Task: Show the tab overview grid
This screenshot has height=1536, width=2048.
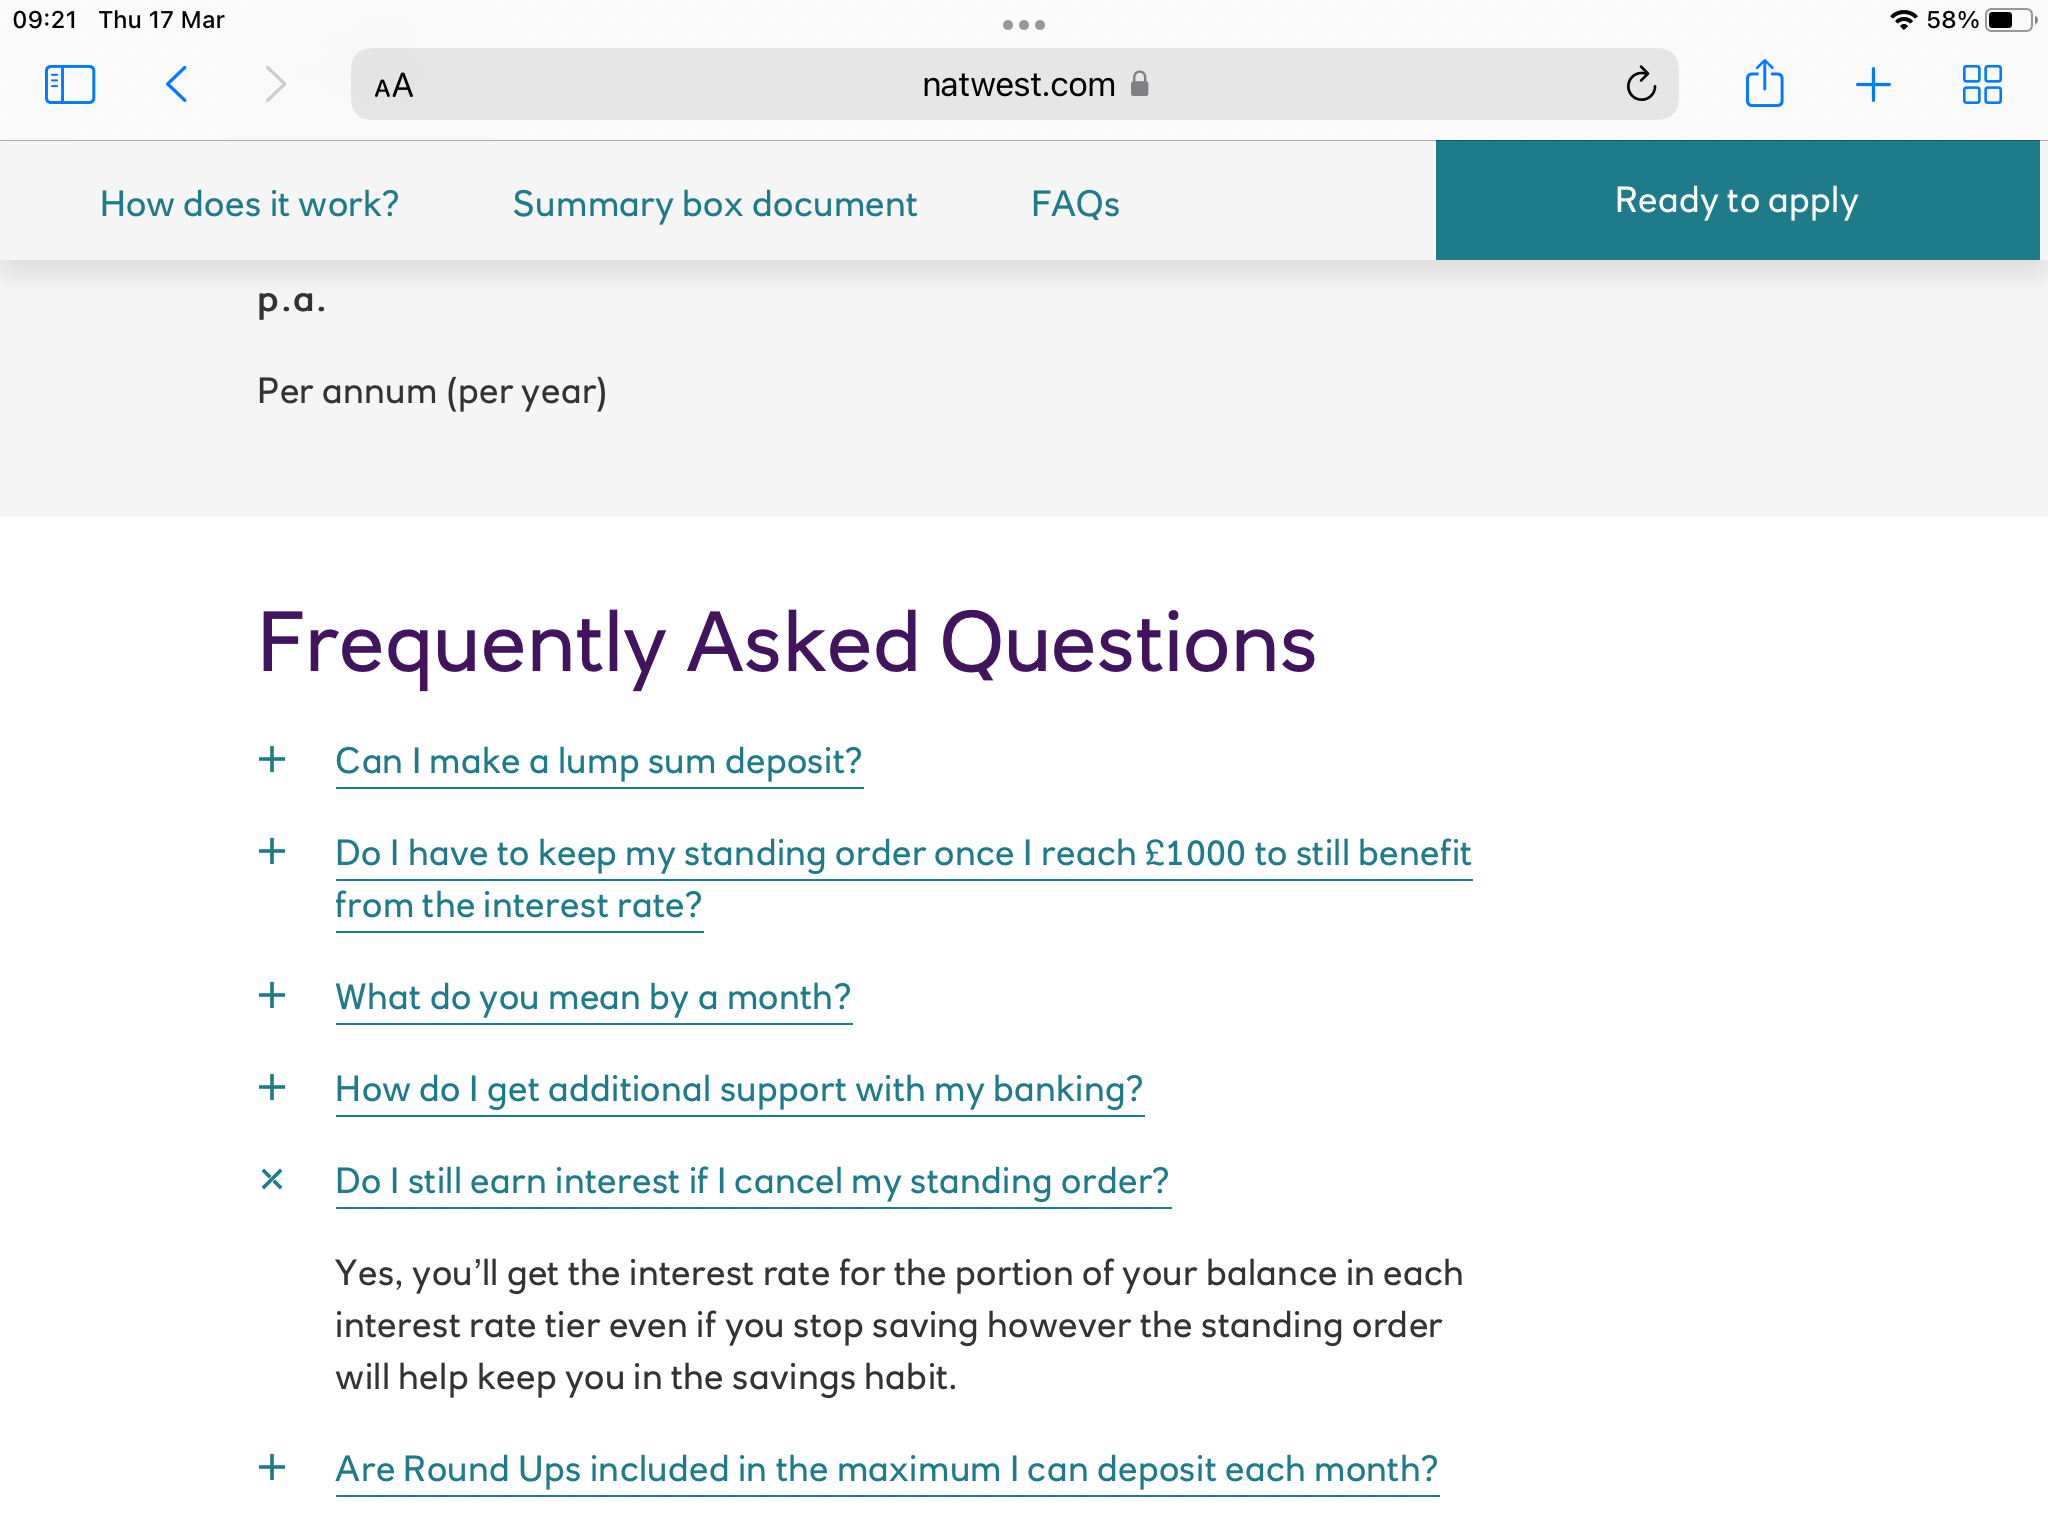Action: pyautogui.click(x=1981, y=85)
